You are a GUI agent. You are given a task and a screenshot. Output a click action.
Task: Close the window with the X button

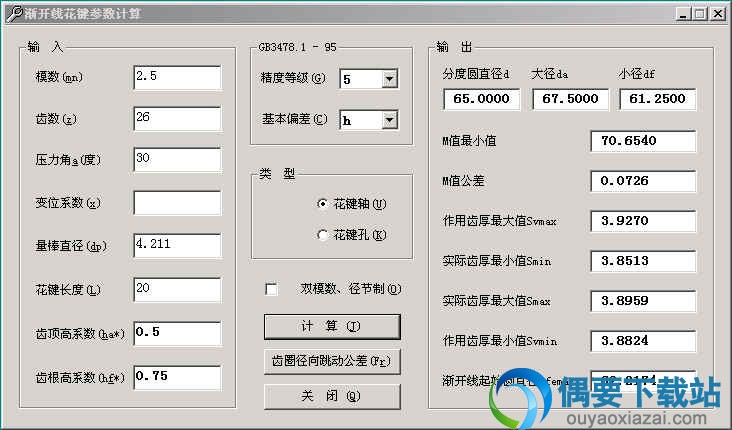tap(718, 14)
